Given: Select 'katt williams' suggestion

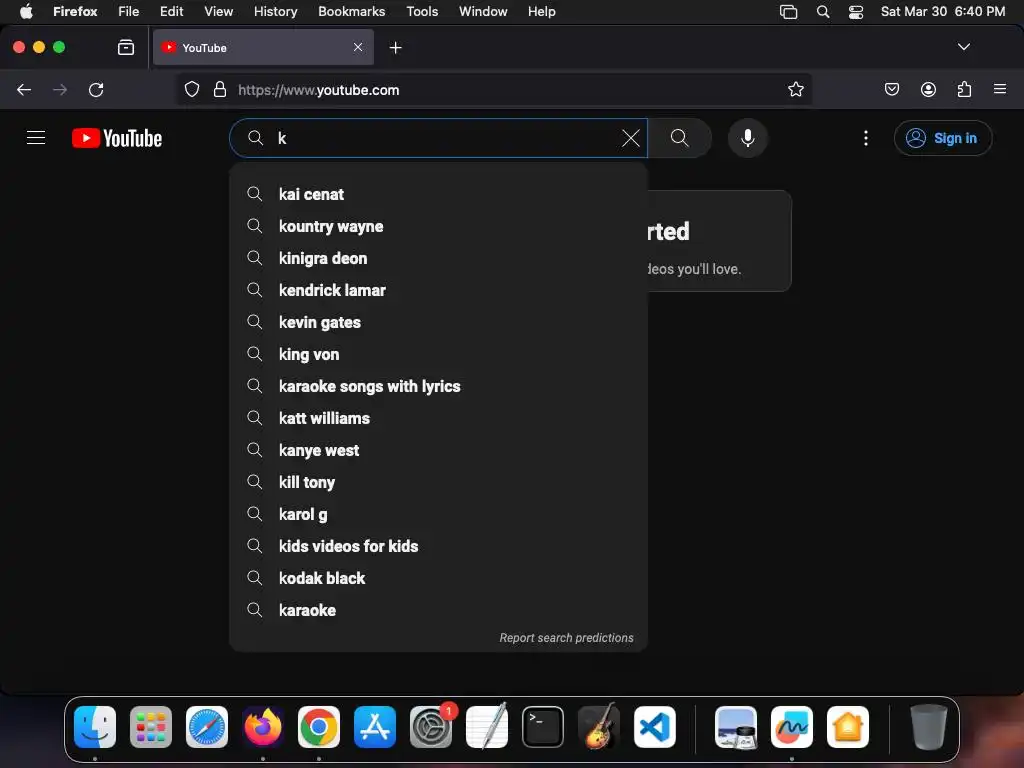Looking at the screenshot, I should 438,418.
